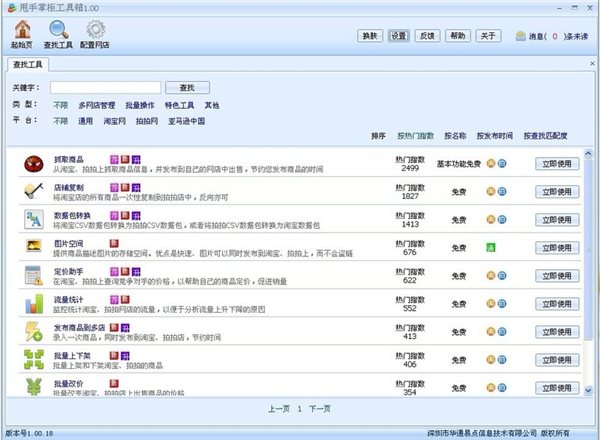Click the orange round icon in 店铺复制 row
The image size is (600, 440).
pyautogui.click(x=491, y=191)
